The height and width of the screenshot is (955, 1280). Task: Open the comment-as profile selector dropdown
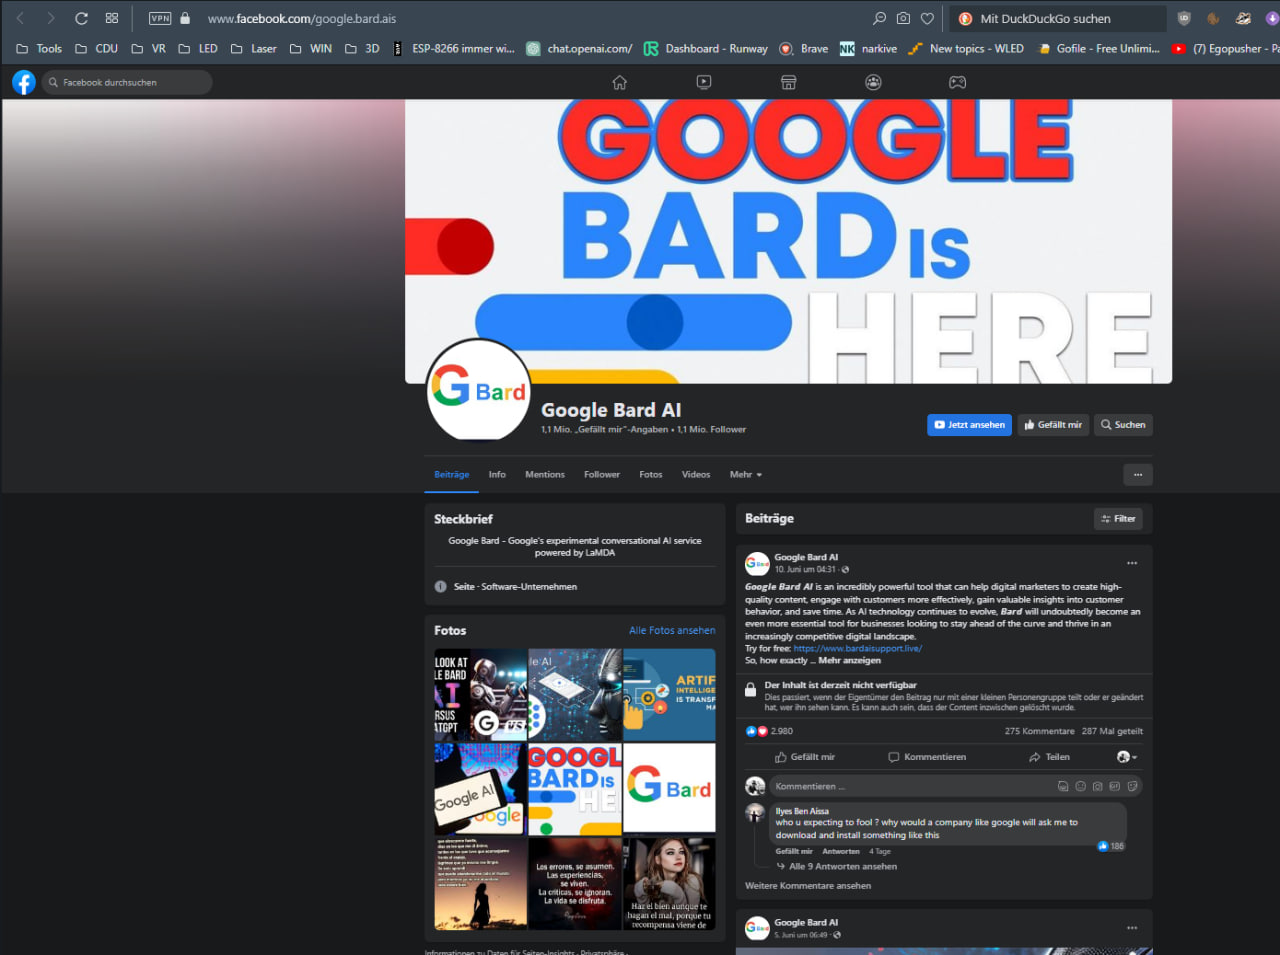pyautogui.click(x=1127, y=757)
